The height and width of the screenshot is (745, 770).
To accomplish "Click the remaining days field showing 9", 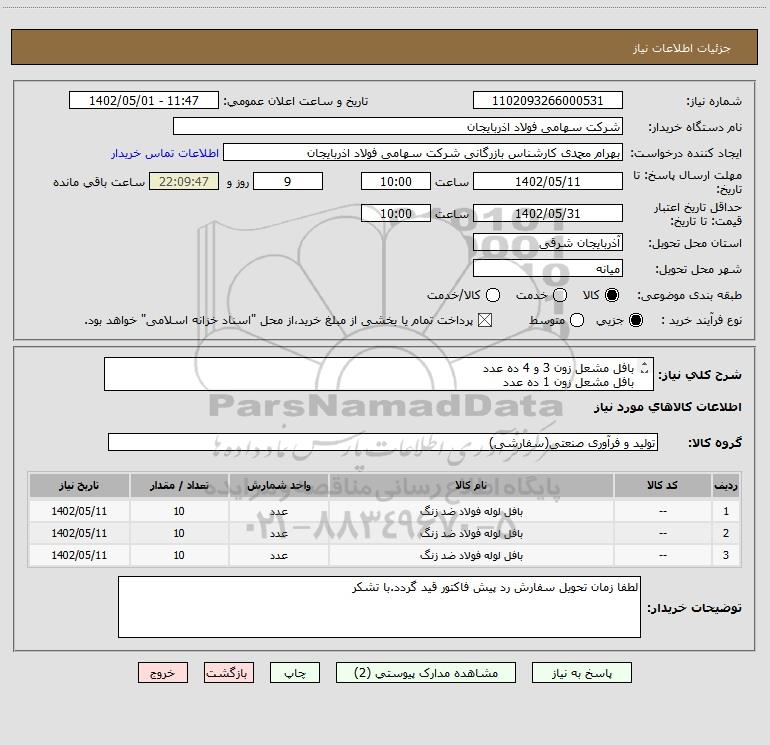I will (x=288, y=181).
